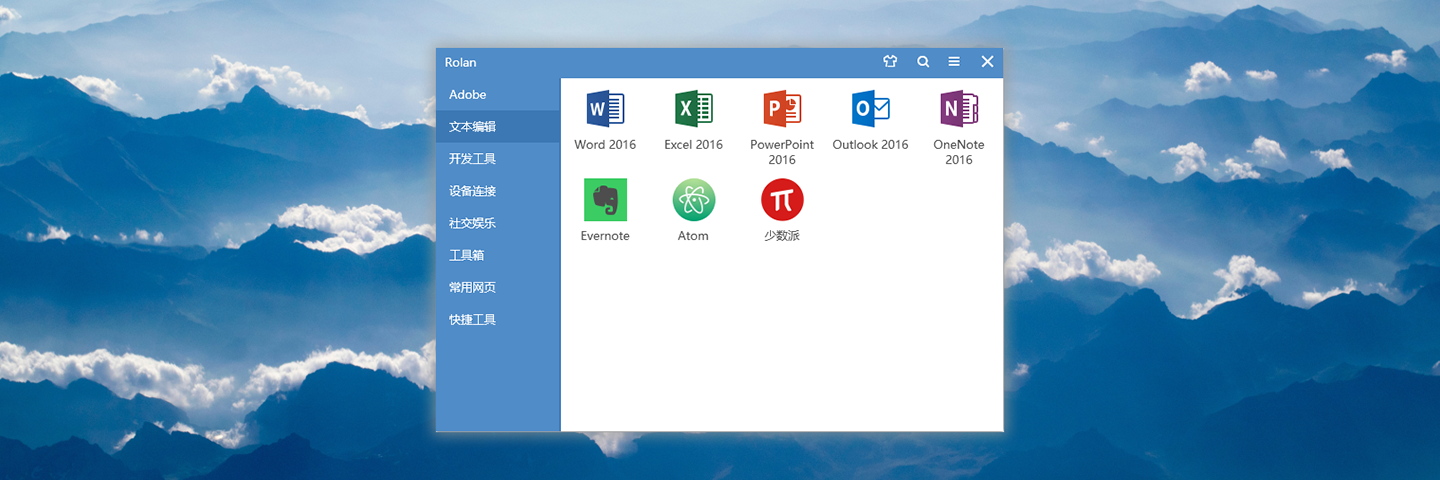
Task: Open the 社交娱乐 group
Action: point(498,223)
